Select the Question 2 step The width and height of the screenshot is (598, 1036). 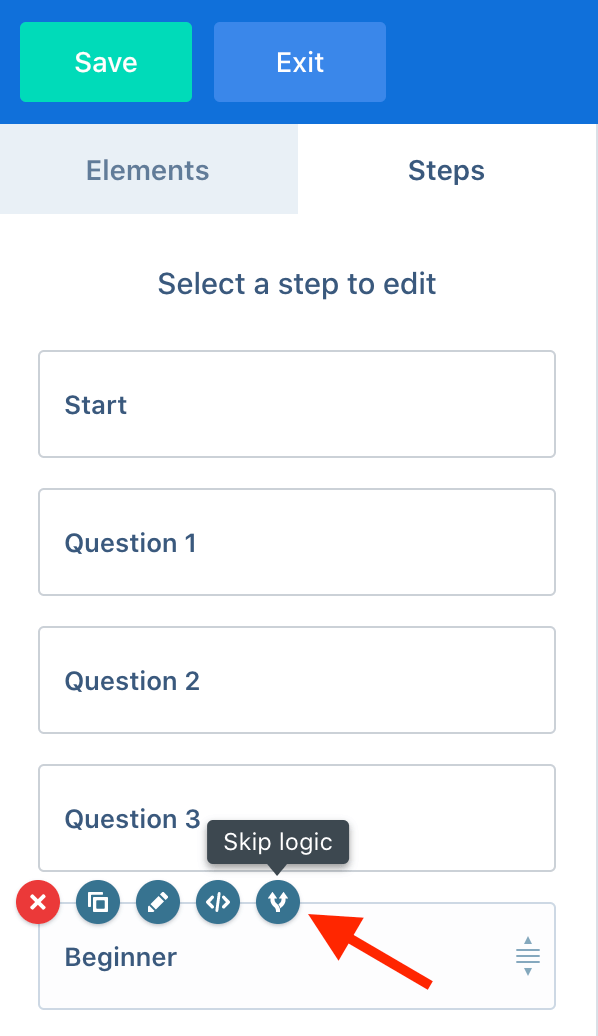297,681
